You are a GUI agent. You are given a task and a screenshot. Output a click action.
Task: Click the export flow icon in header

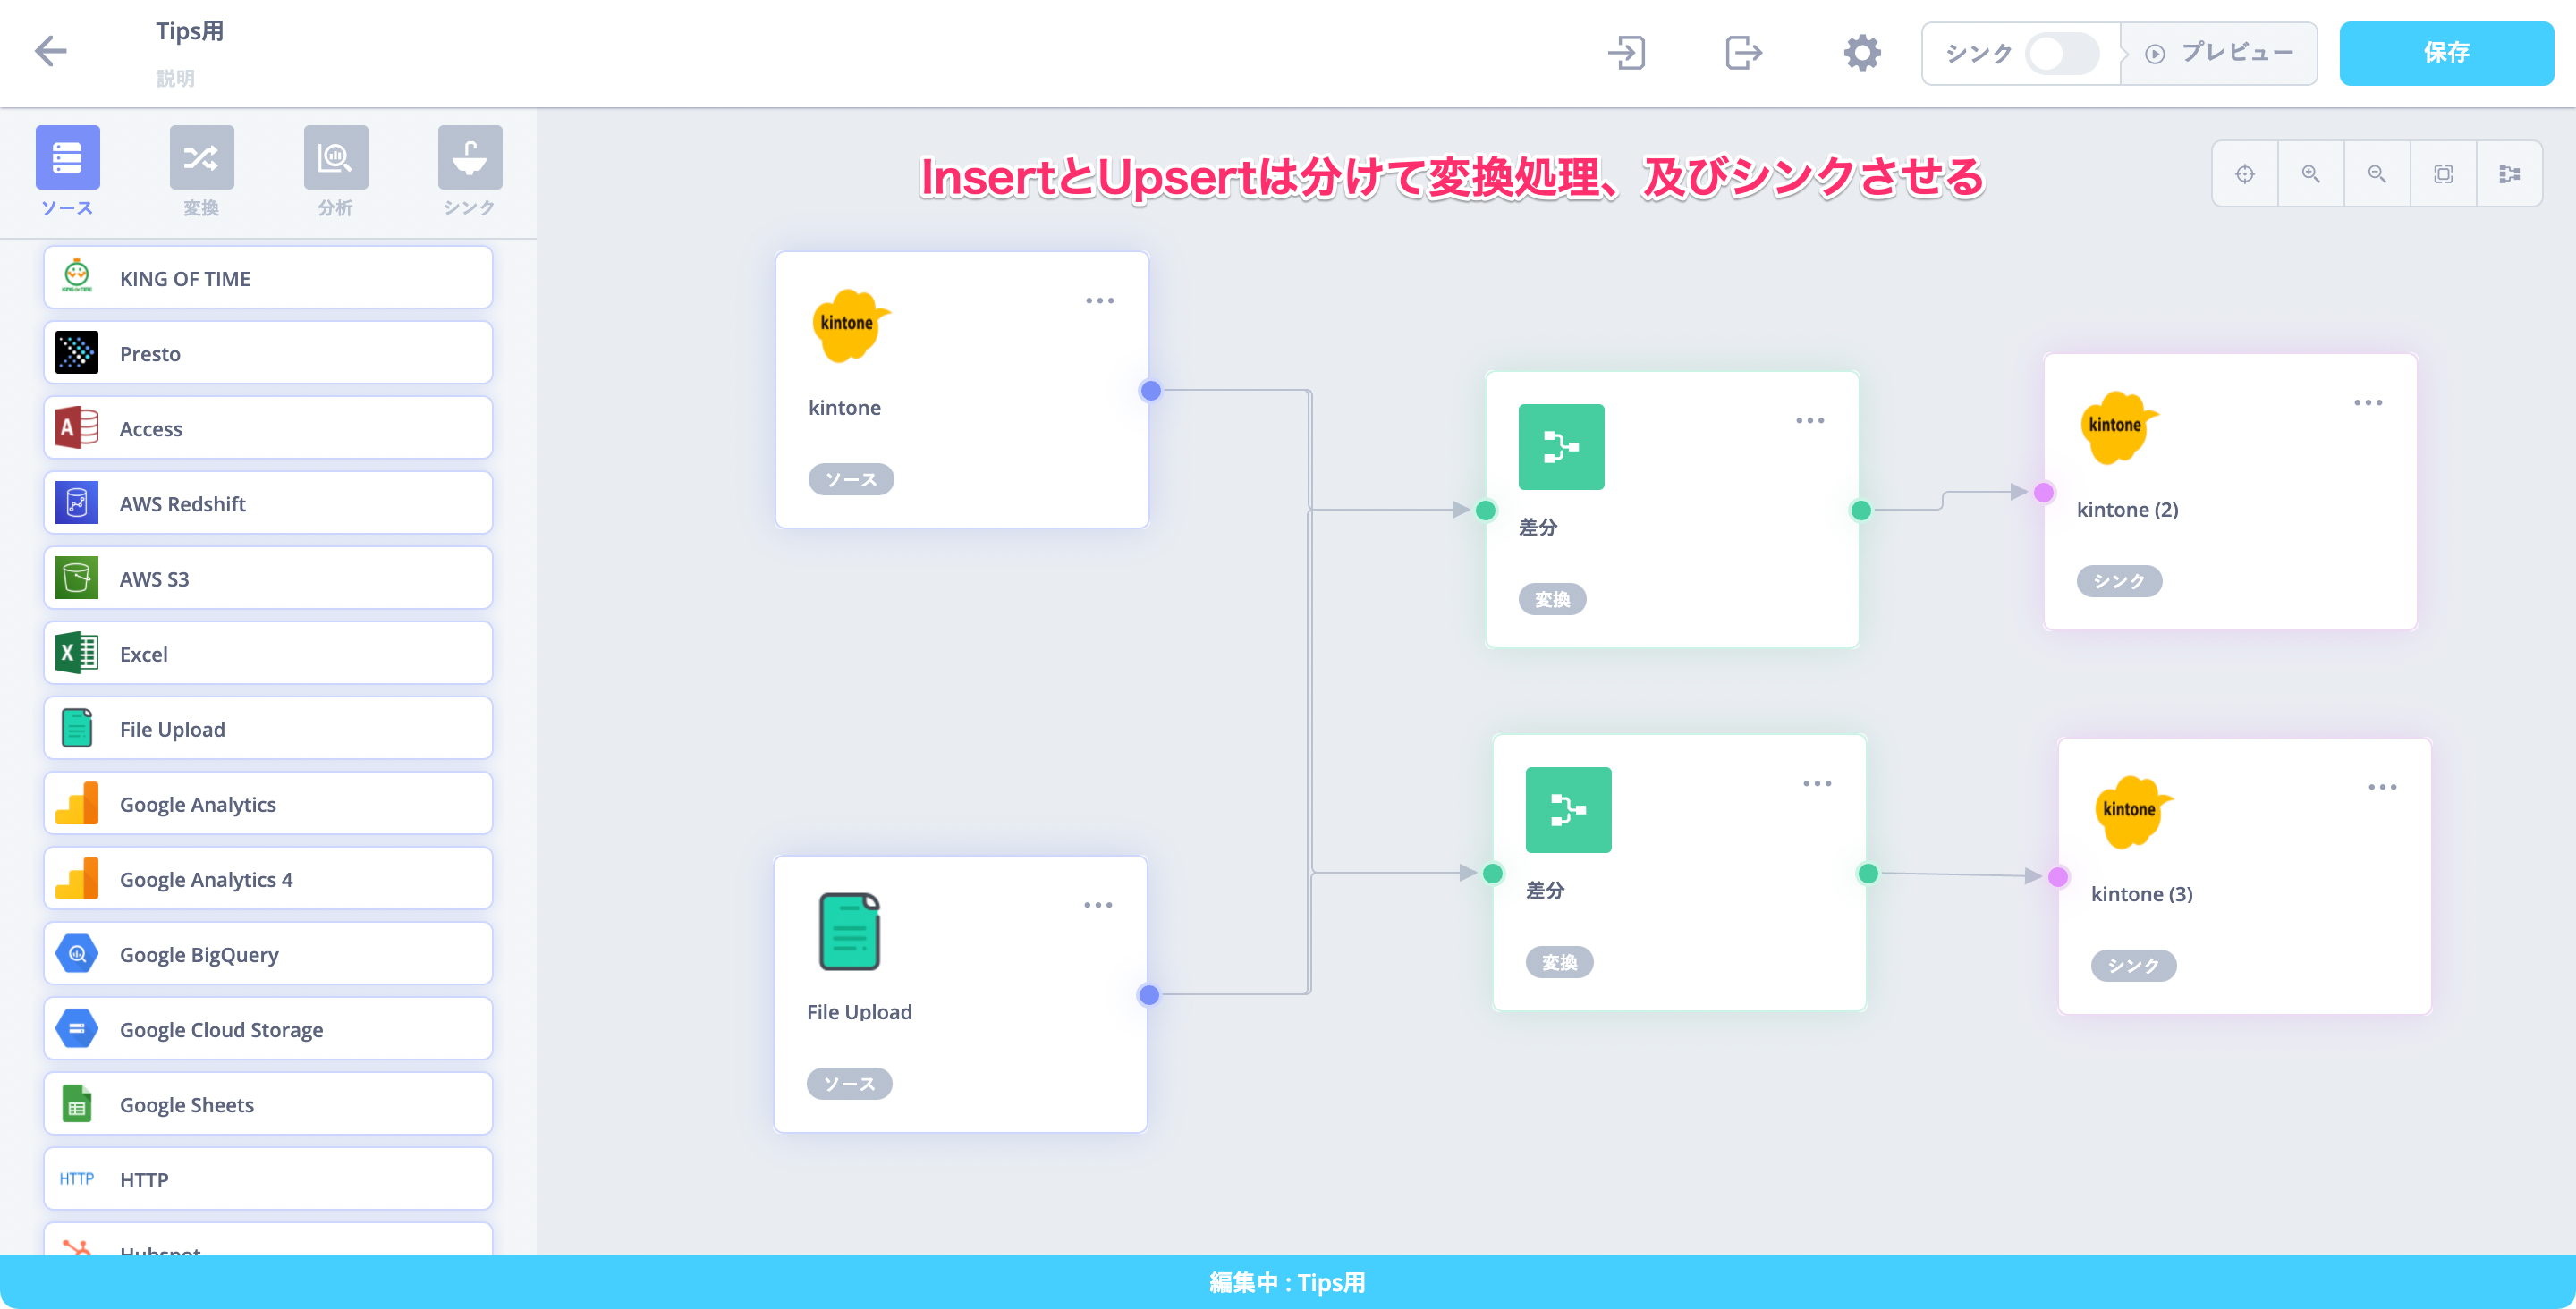tap(1743, 52)
